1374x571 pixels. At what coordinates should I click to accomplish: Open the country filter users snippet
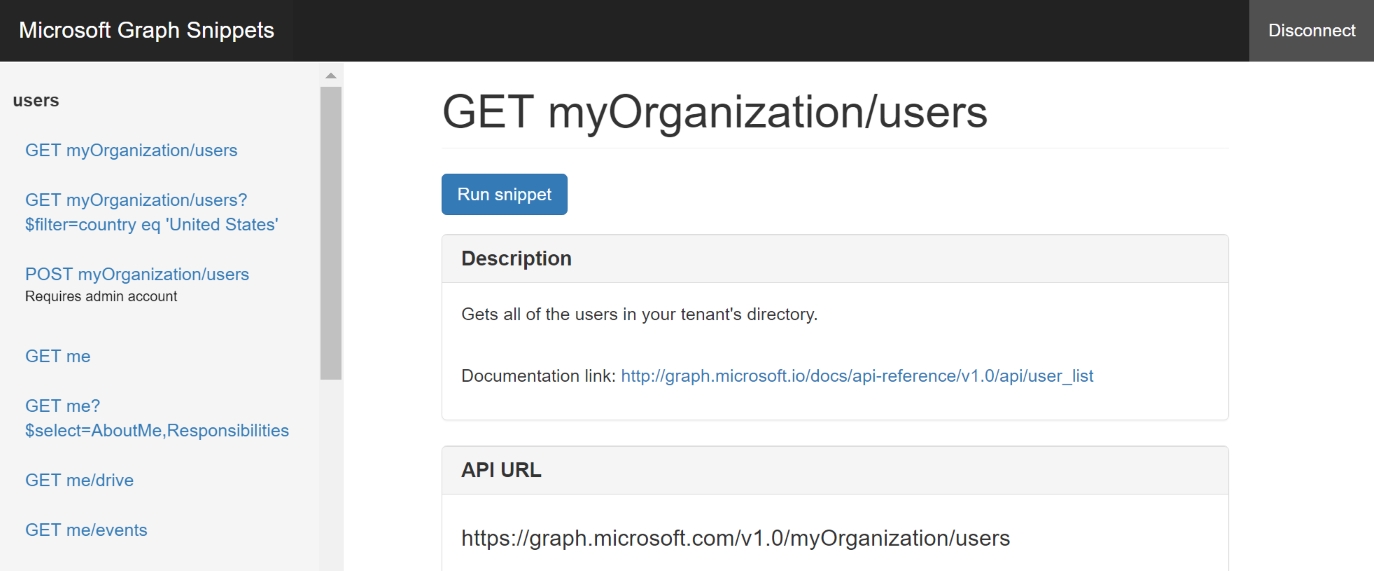pyautogui.click(x=151, y=212)
